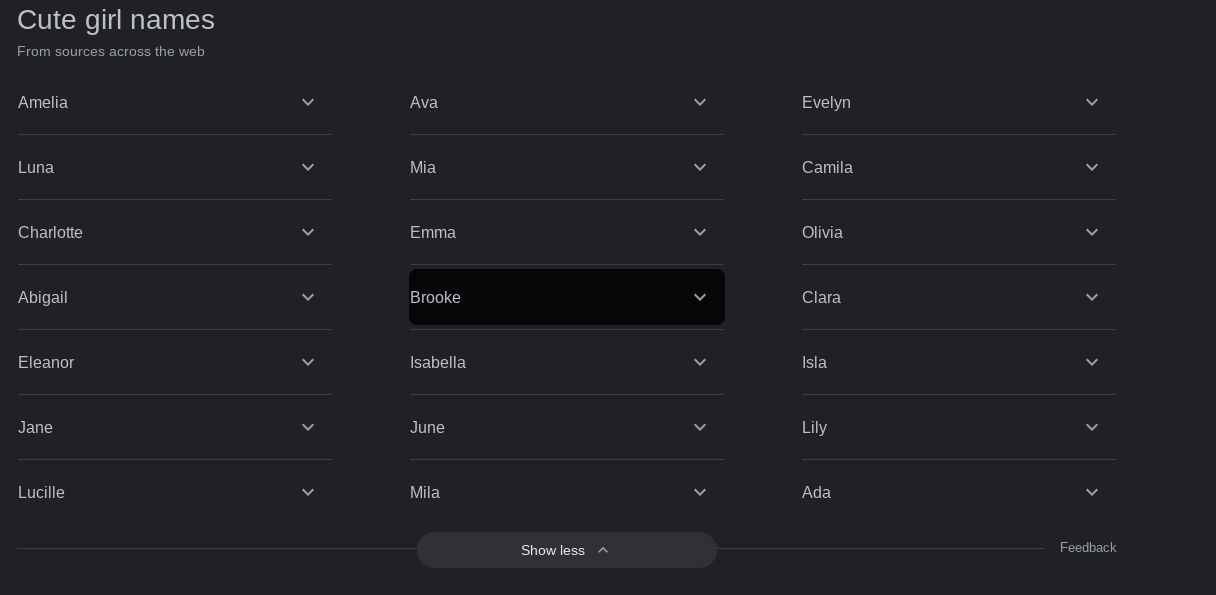Click the Feedback link

(1088, 548)
